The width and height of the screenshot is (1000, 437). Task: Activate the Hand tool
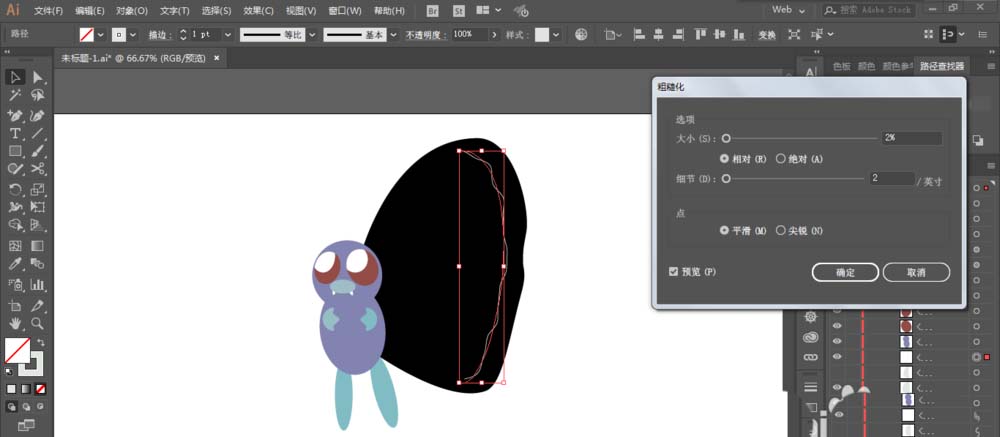[x=15, y=323]
